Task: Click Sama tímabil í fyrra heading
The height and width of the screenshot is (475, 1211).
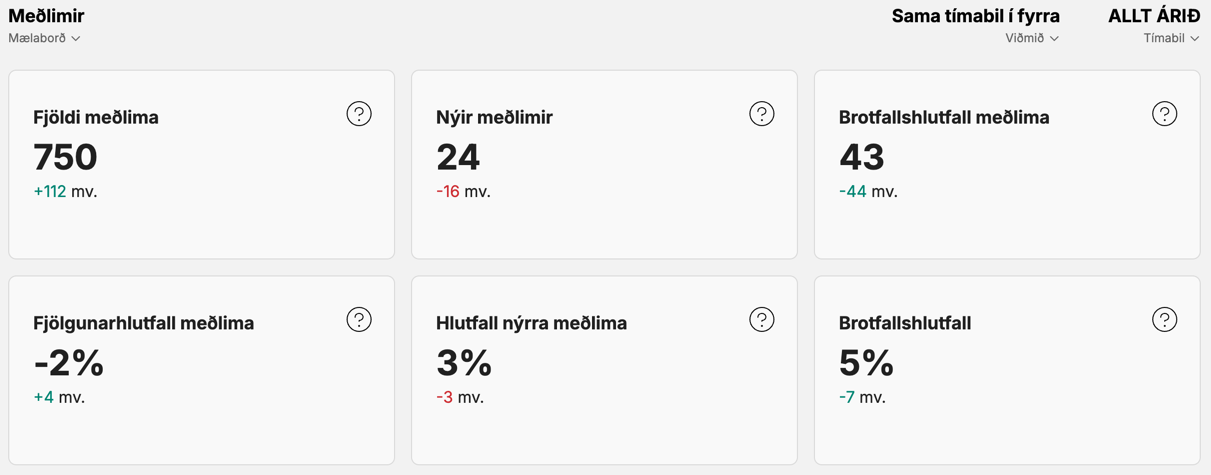Action: tap(975, 16)
